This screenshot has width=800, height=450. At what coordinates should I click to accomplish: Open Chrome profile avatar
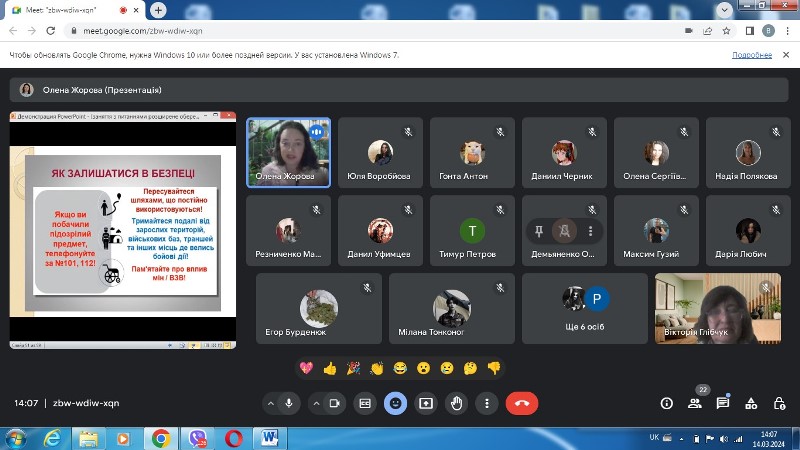point(768,31)
